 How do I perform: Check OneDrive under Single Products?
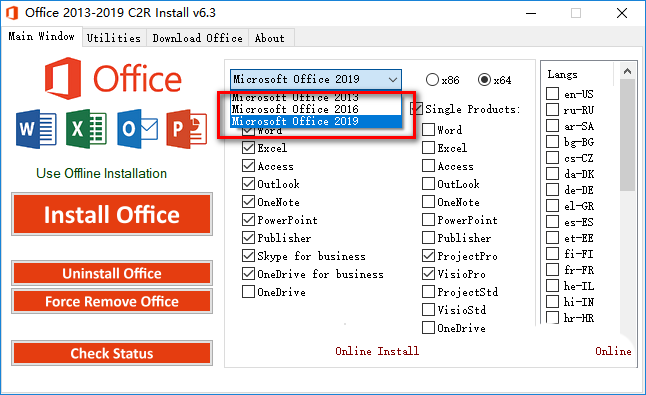click(x=428, y=328)
